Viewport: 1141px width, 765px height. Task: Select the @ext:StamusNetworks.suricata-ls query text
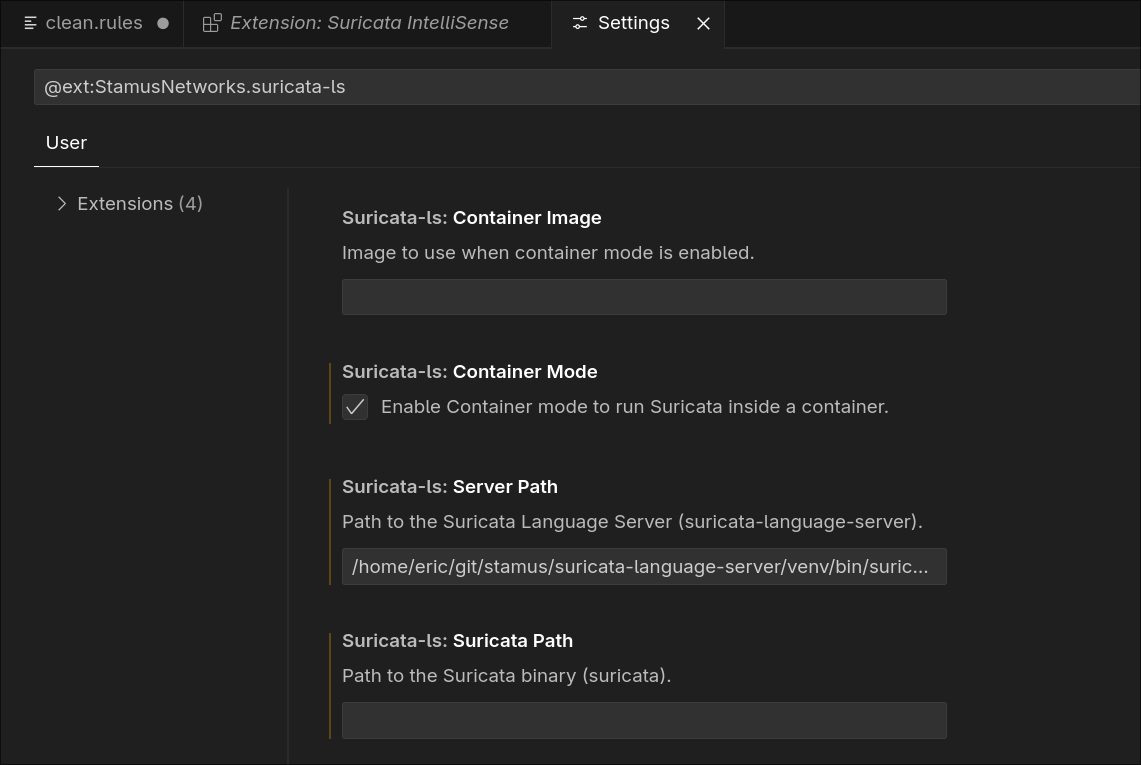[193, 87]
